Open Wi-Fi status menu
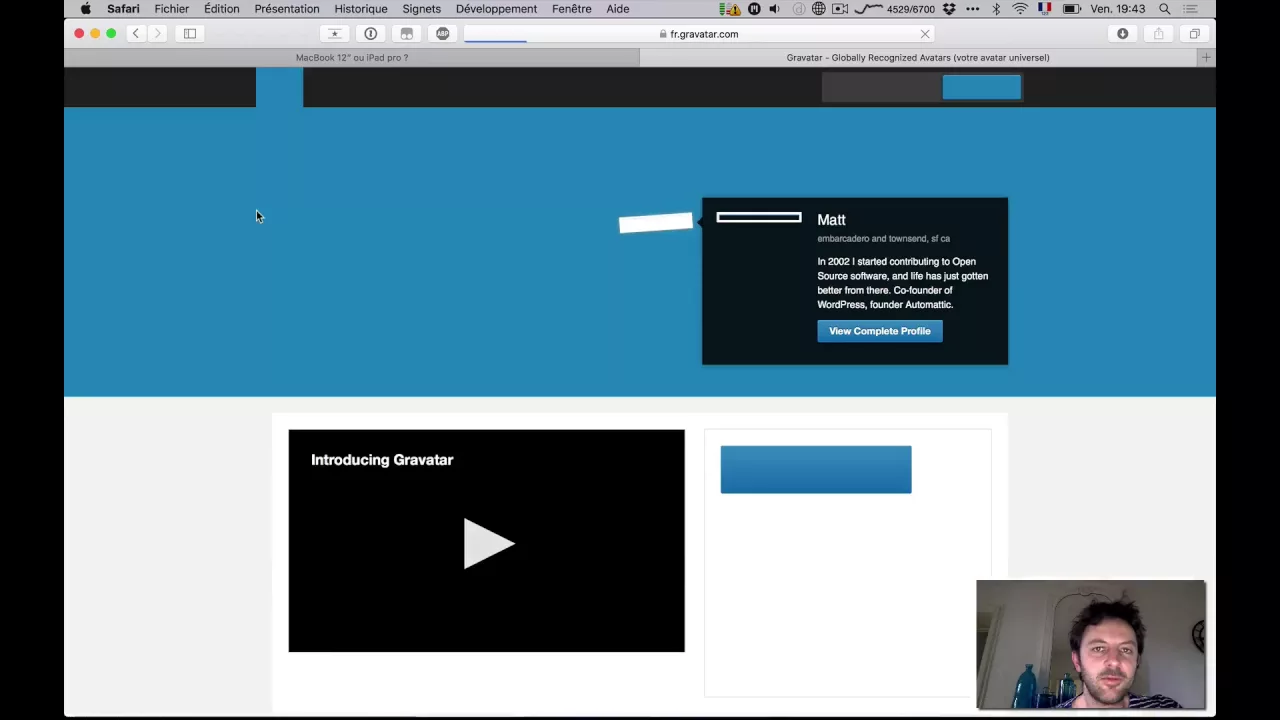 (1020, 9)
